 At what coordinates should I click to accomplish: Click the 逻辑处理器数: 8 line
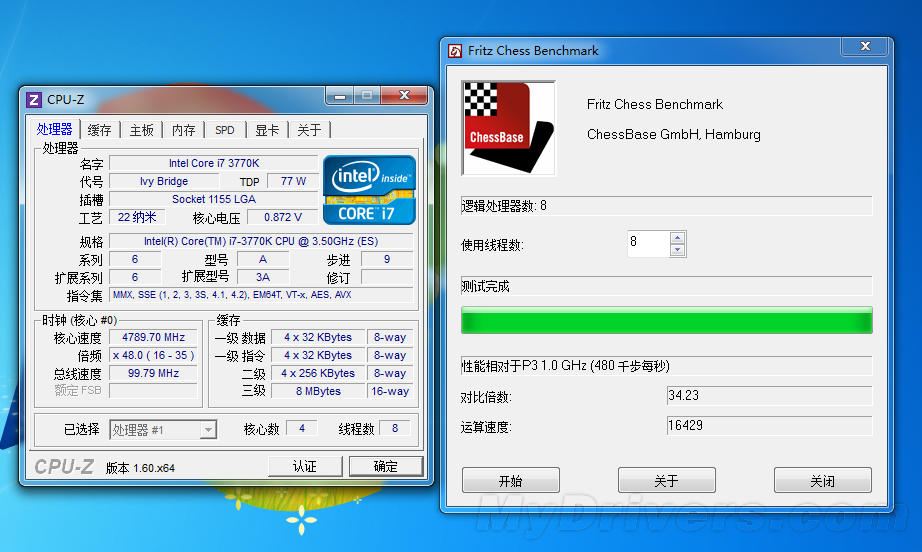[666, 206]
